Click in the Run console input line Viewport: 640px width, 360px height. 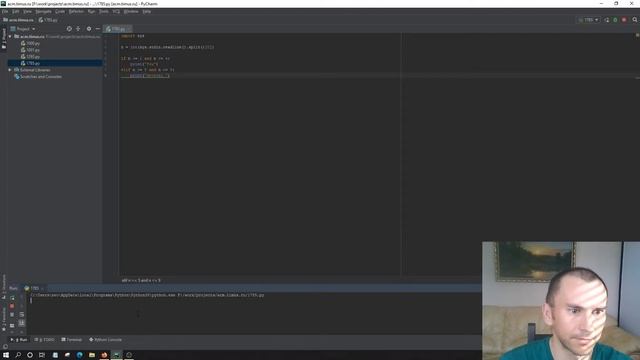(x=253, y=300)
